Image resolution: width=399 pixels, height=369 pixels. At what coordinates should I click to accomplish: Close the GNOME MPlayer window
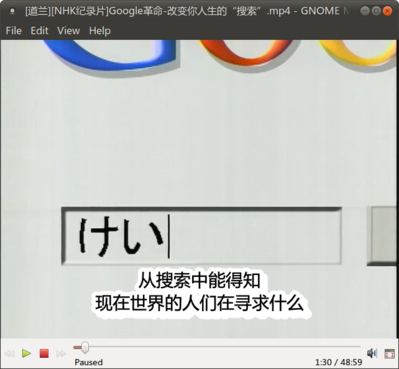pyautogui.click(x=387, y=11)
